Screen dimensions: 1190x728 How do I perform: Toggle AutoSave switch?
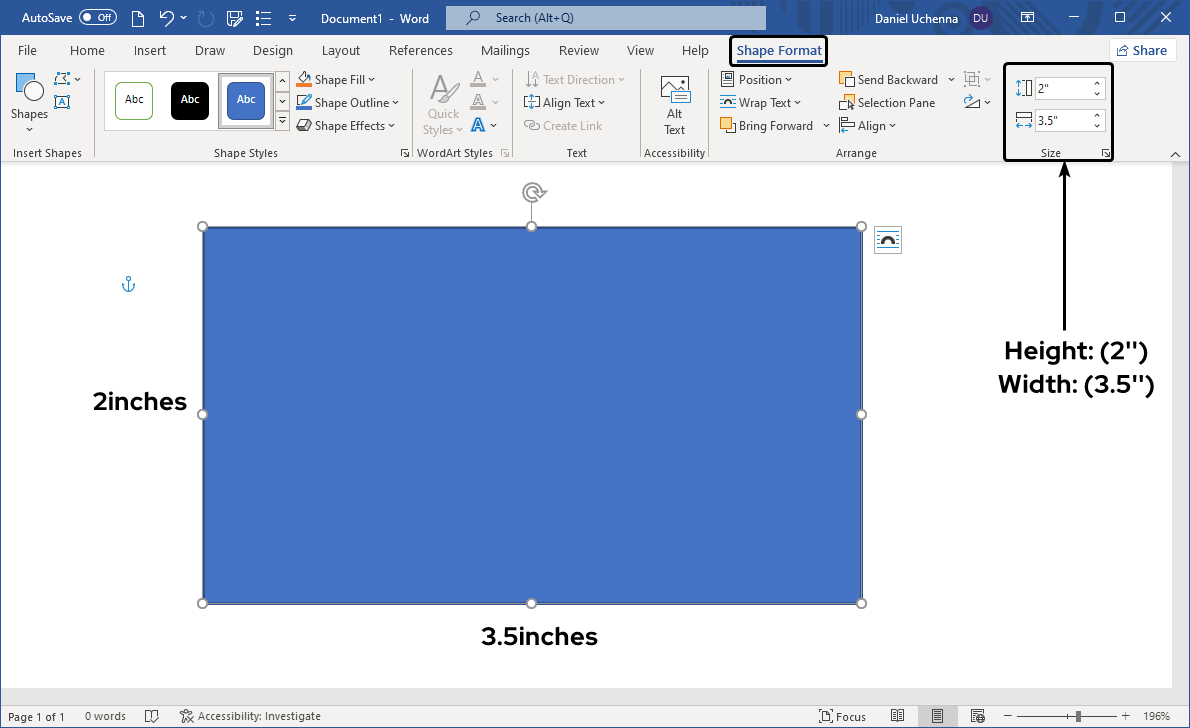click(x=97, y=18)
